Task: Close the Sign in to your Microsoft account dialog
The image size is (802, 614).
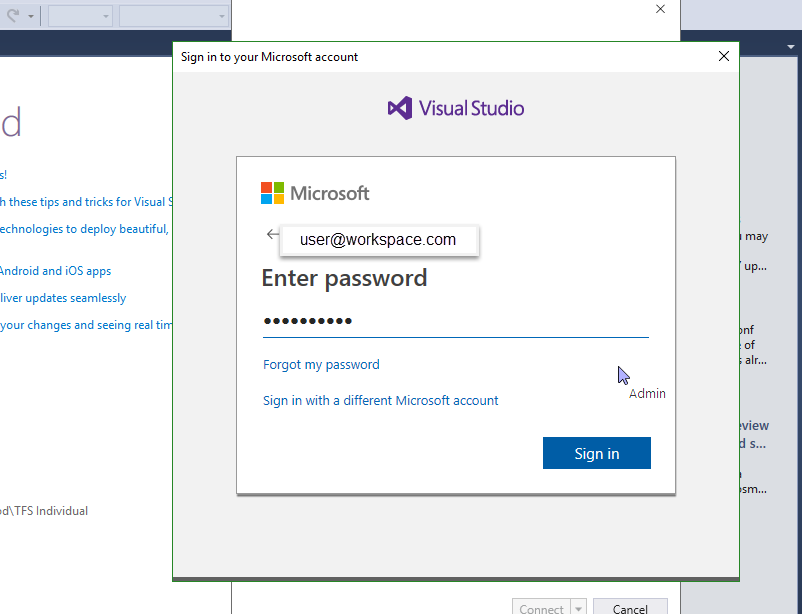Action: (x=723, y=56)
